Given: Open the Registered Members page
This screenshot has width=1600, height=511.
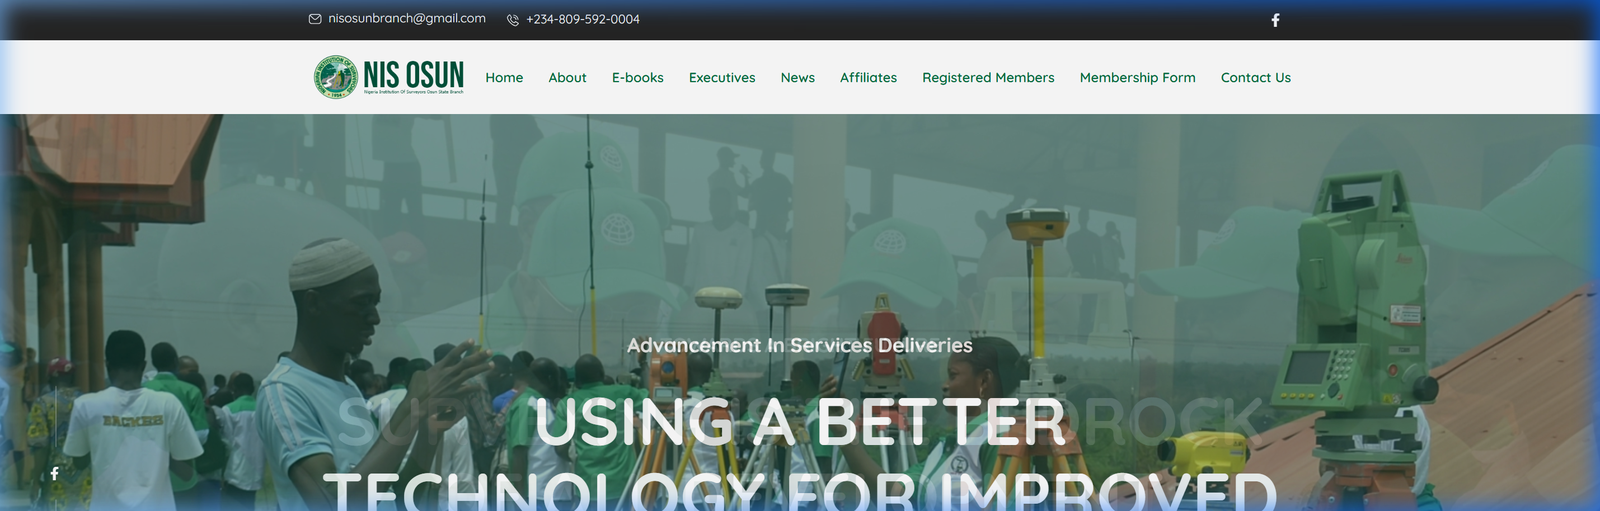Looking at the screenshot, I should click(988, 78).
